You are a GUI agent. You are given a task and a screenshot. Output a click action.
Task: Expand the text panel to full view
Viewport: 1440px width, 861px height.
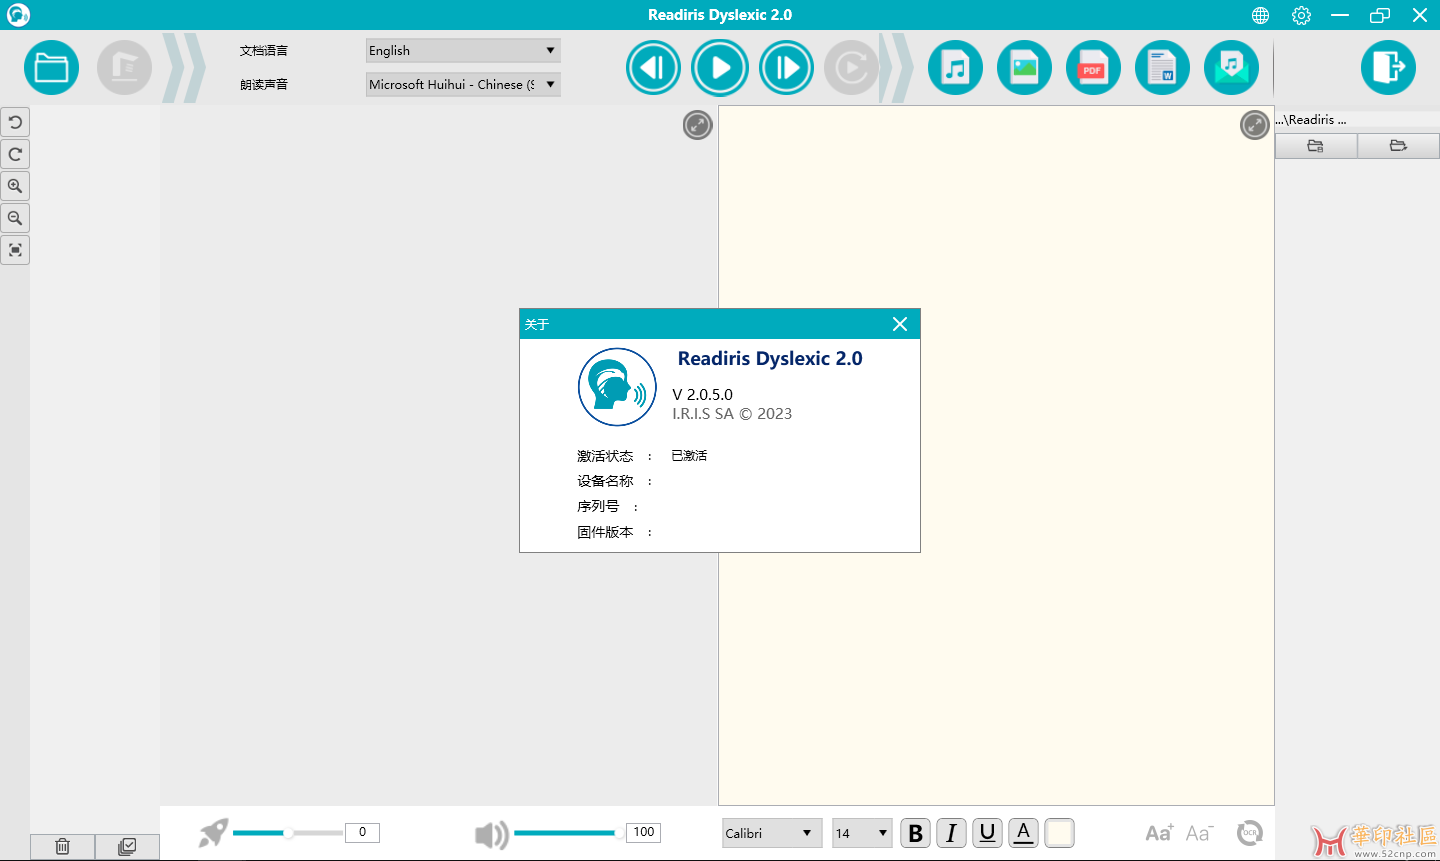pyautogui.click(x=1254, y=125)
